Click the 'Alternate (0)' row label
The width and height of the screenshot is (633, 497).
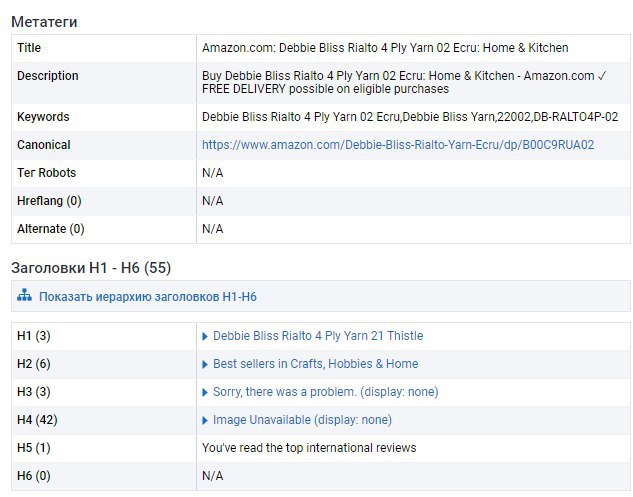[50, 229]
